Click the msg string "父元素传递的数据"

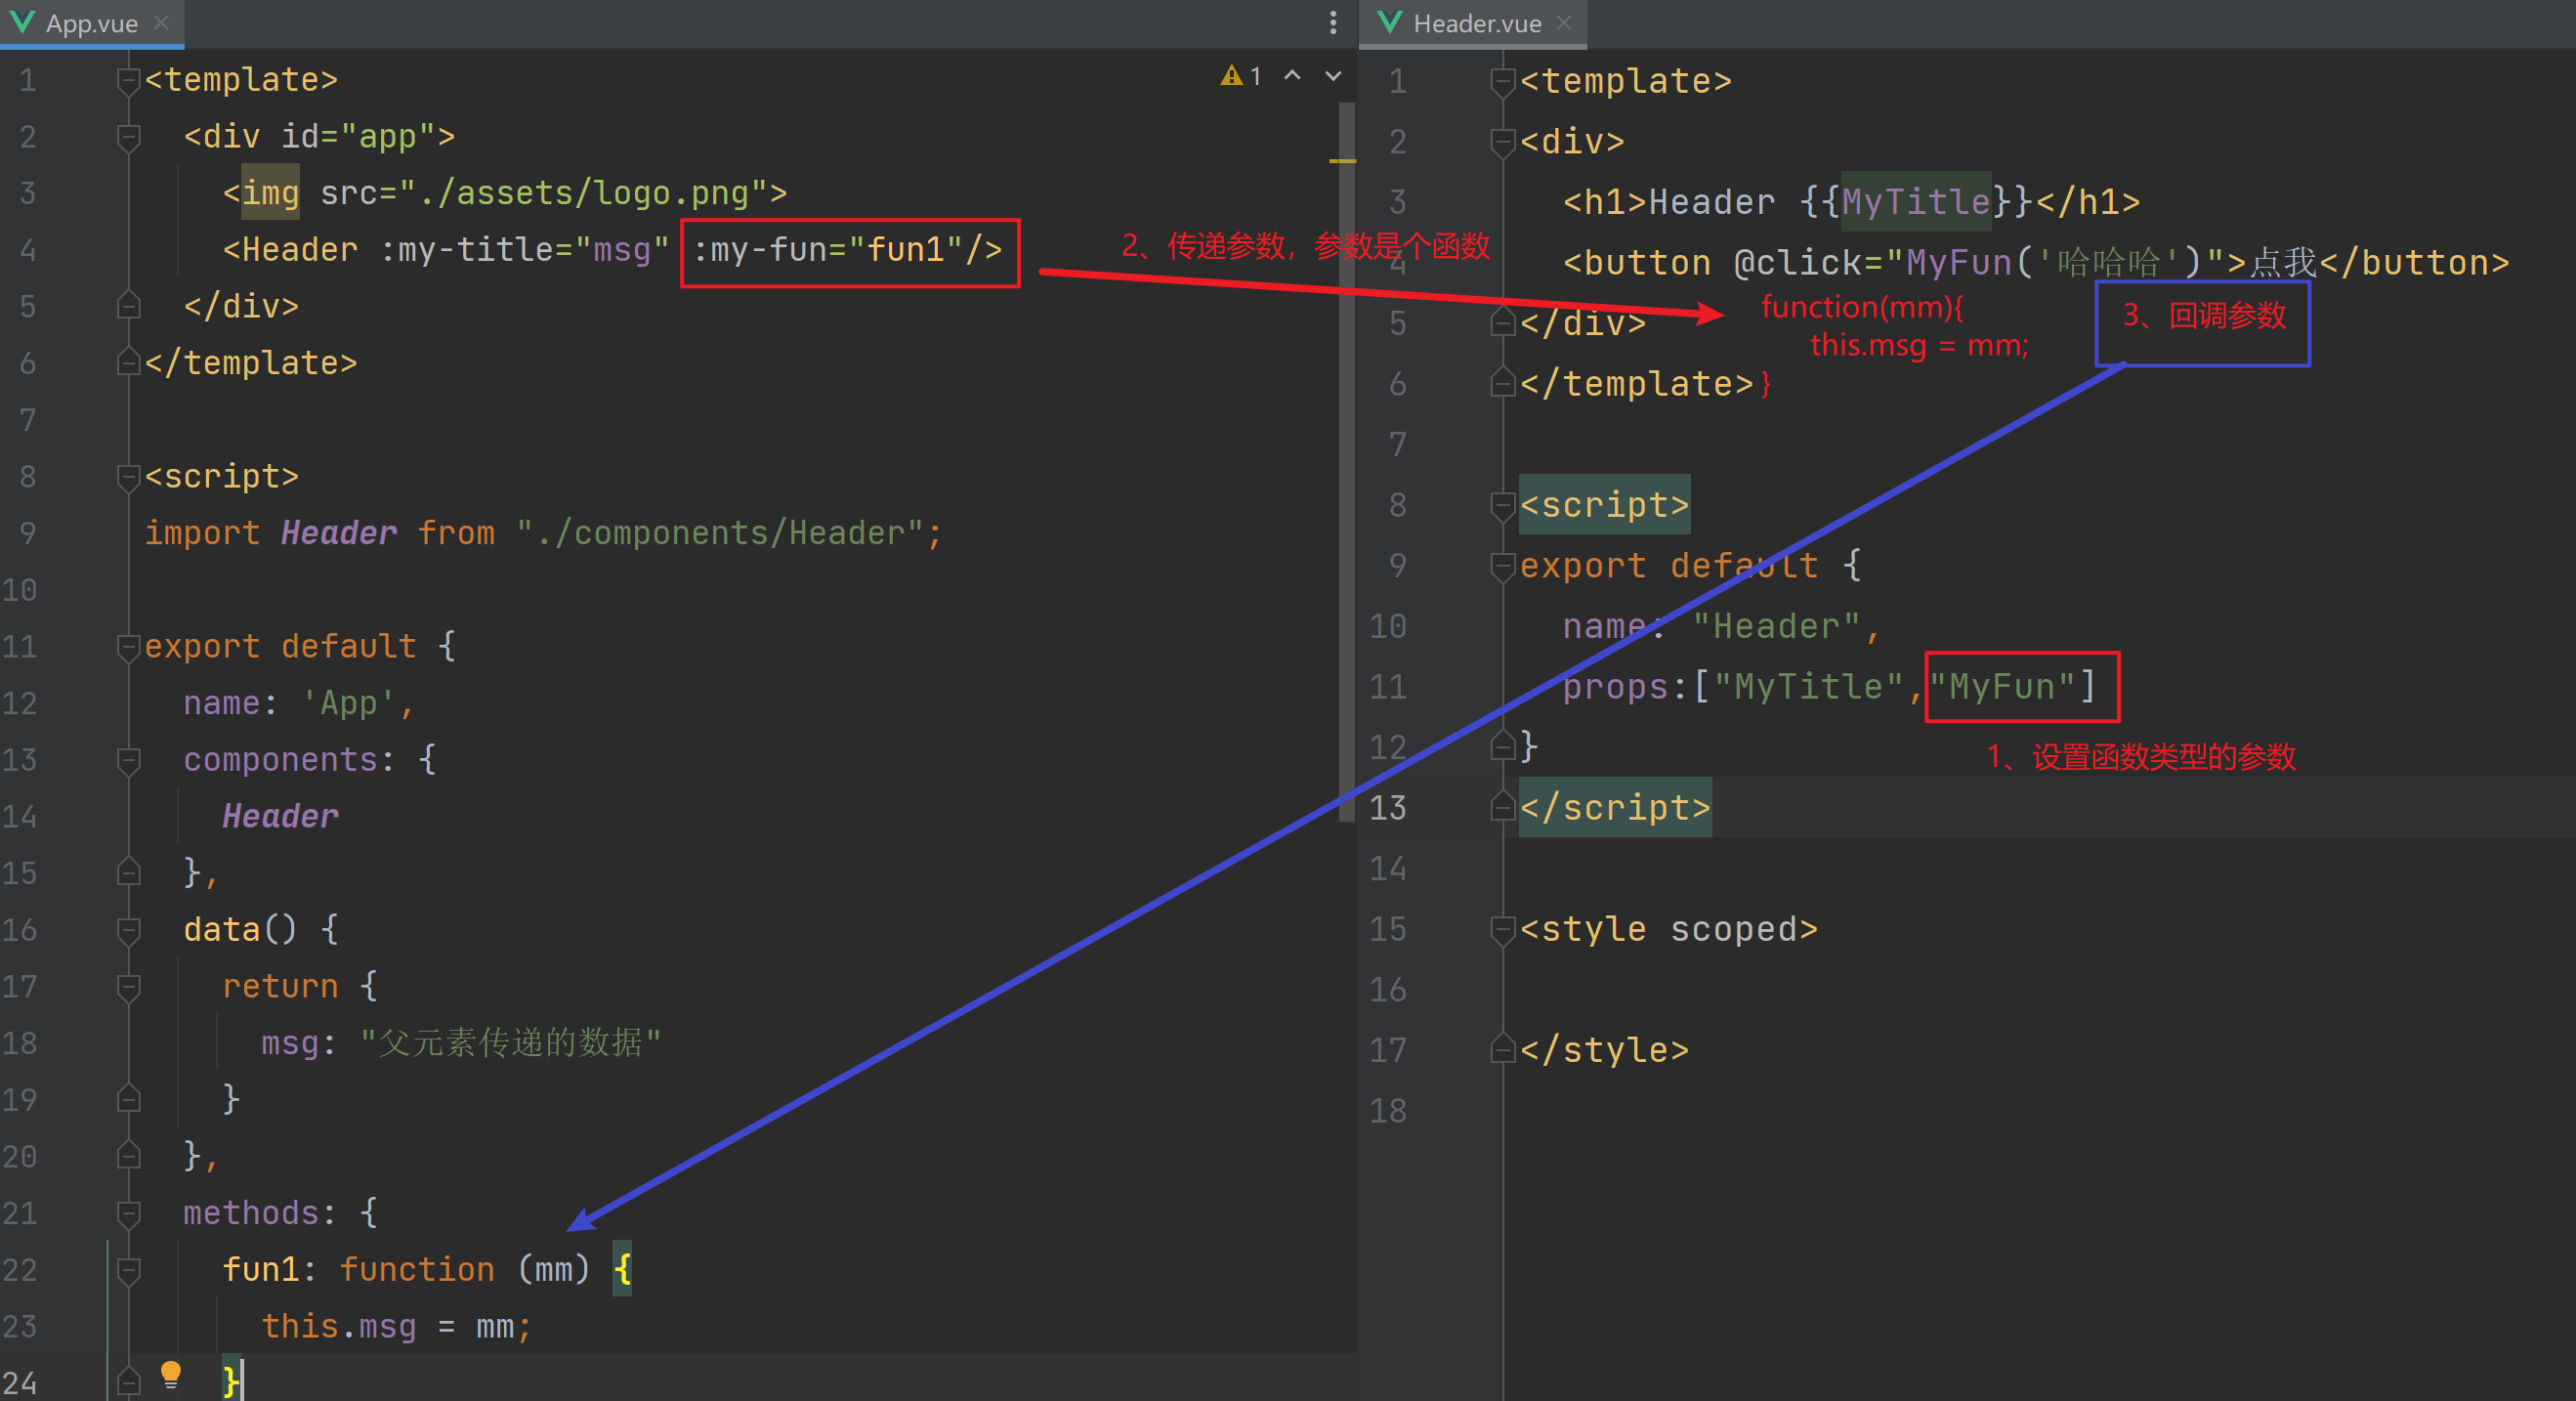click(x=510, y=1043)
